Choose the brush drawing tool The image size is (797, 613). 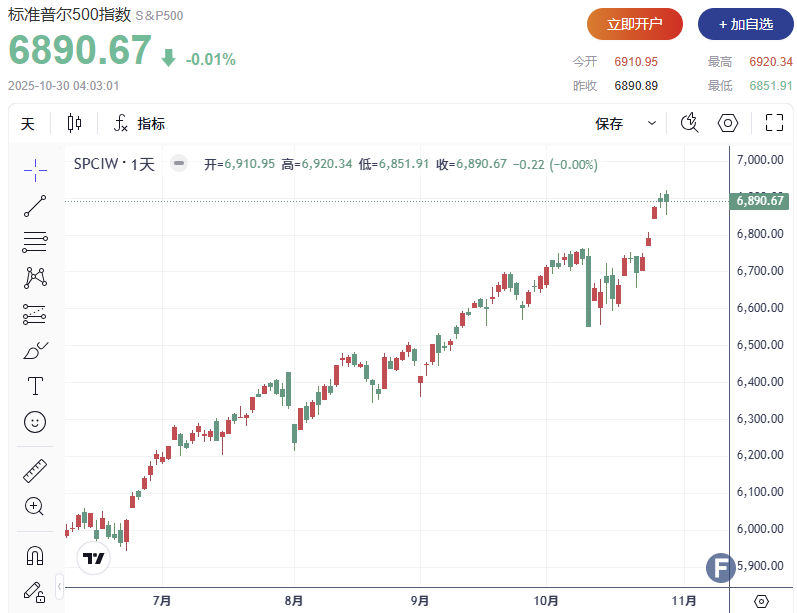coord(35,351)
